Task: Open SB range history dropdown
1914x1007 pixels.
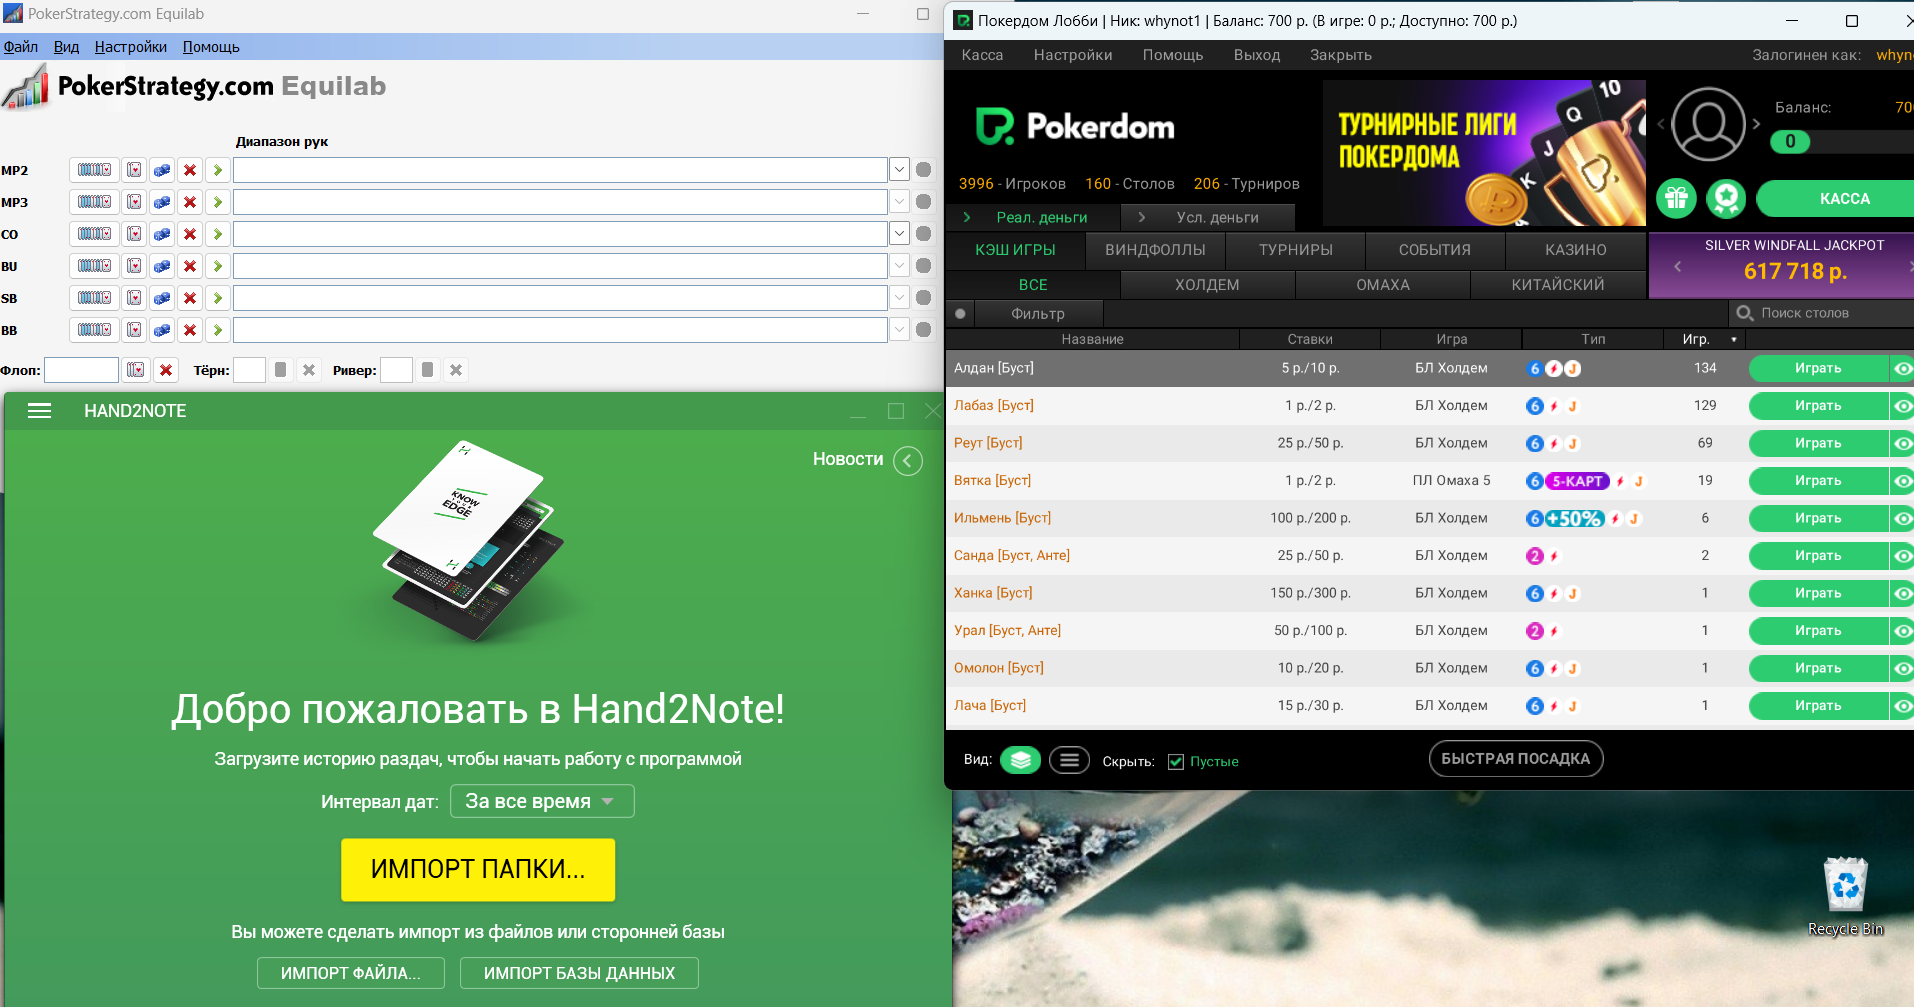Action: tap(899, 298)
